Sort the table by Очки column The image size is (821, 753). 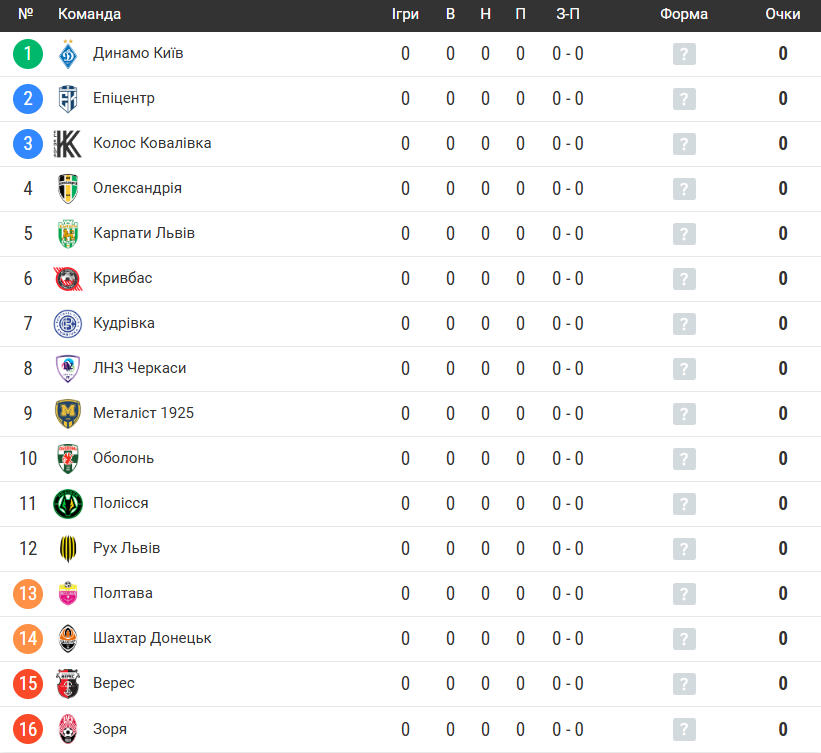click(782, 14)
